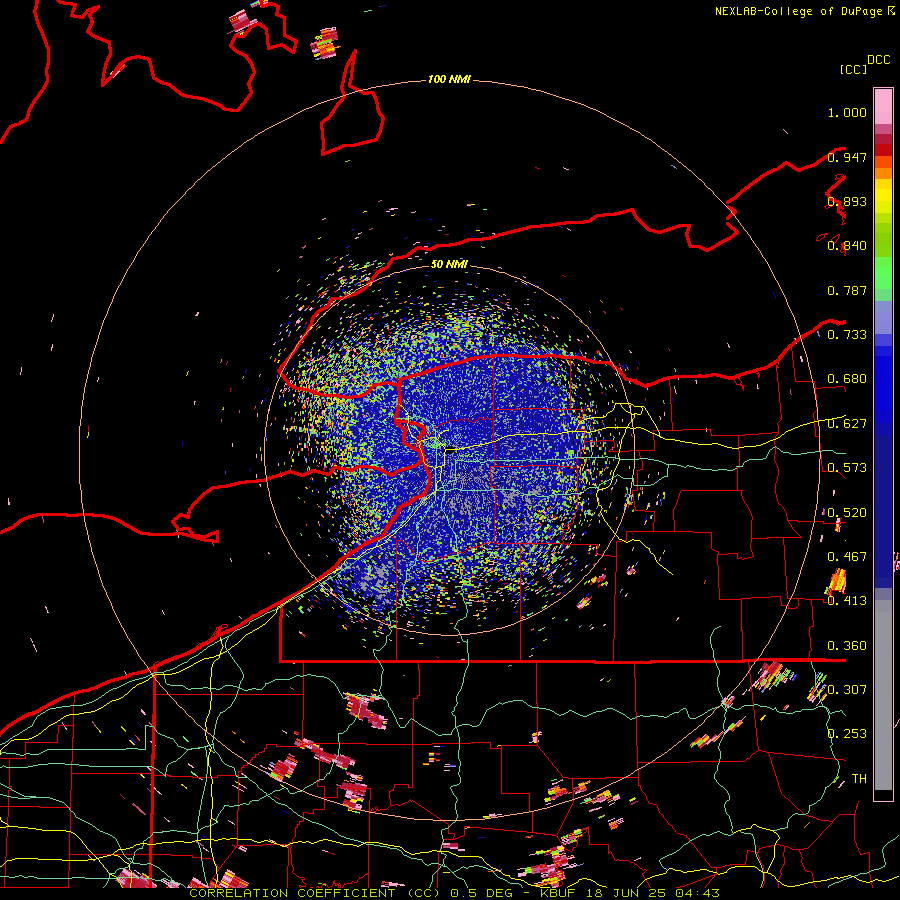This screenshot has width=900, height=900.
Task: Click the [CC] unit label above the scale
Action: click(854, 69)
